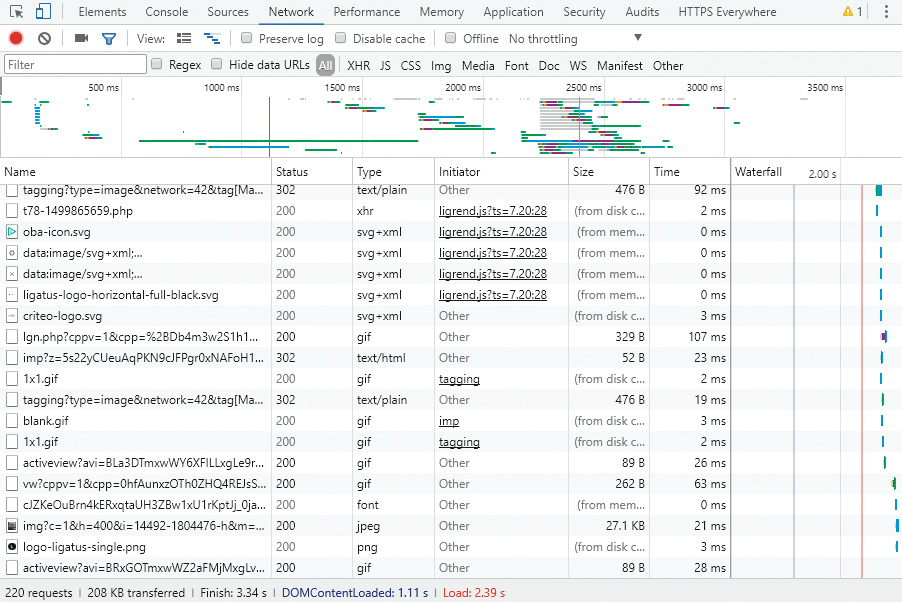Clear the network log
The height and width of the screenshot is (602, 902).
pos(44,38)
